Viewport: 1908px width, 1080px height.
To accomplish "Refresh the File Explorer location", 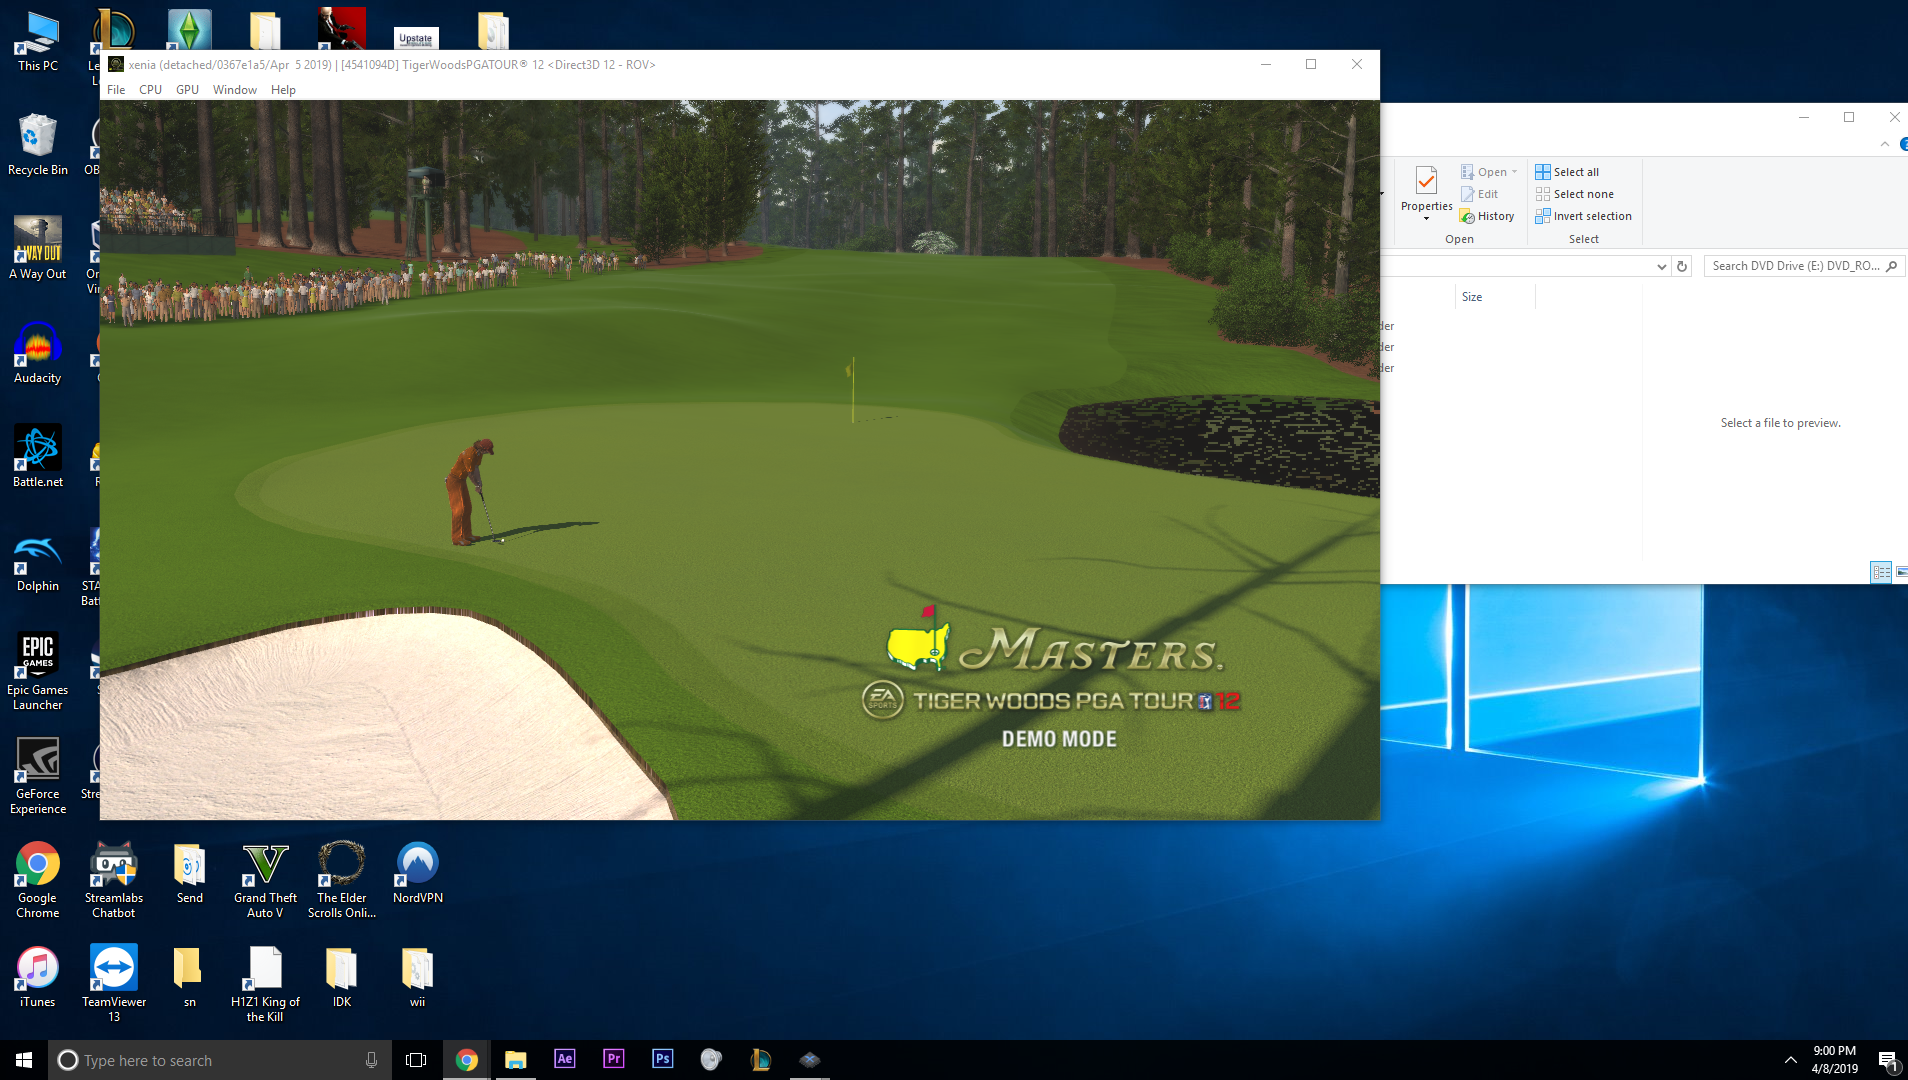I will point(1682,266).
